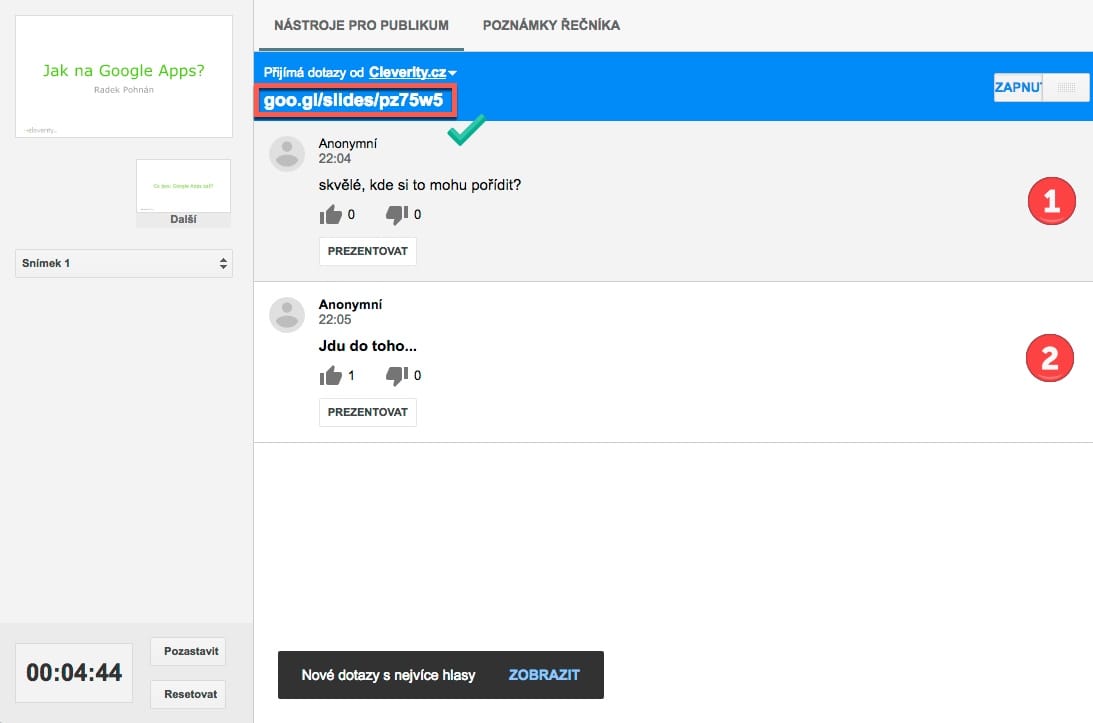Viewport: 1093px width, 723px height.
Task: Select the Nástroje pro publikum tab
Action: point(361,25)
